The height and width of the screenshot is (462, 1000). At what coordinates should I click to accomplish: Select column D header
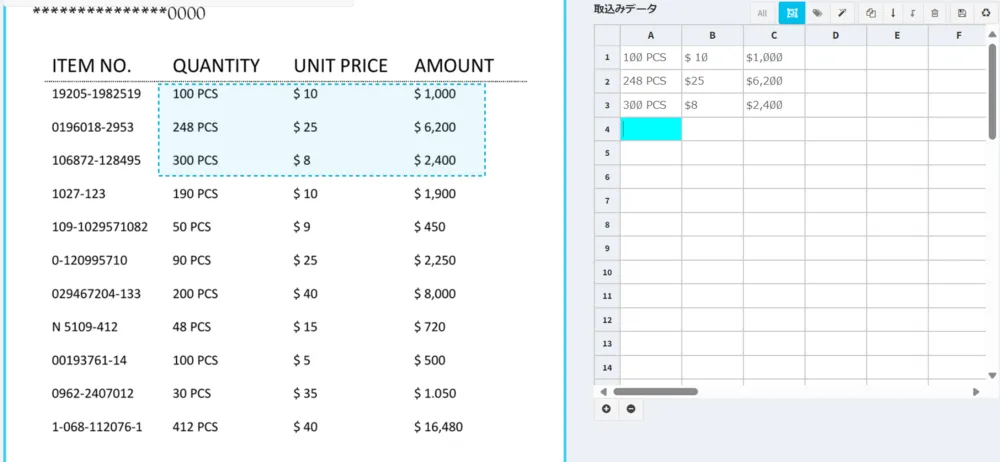[835, 36]
